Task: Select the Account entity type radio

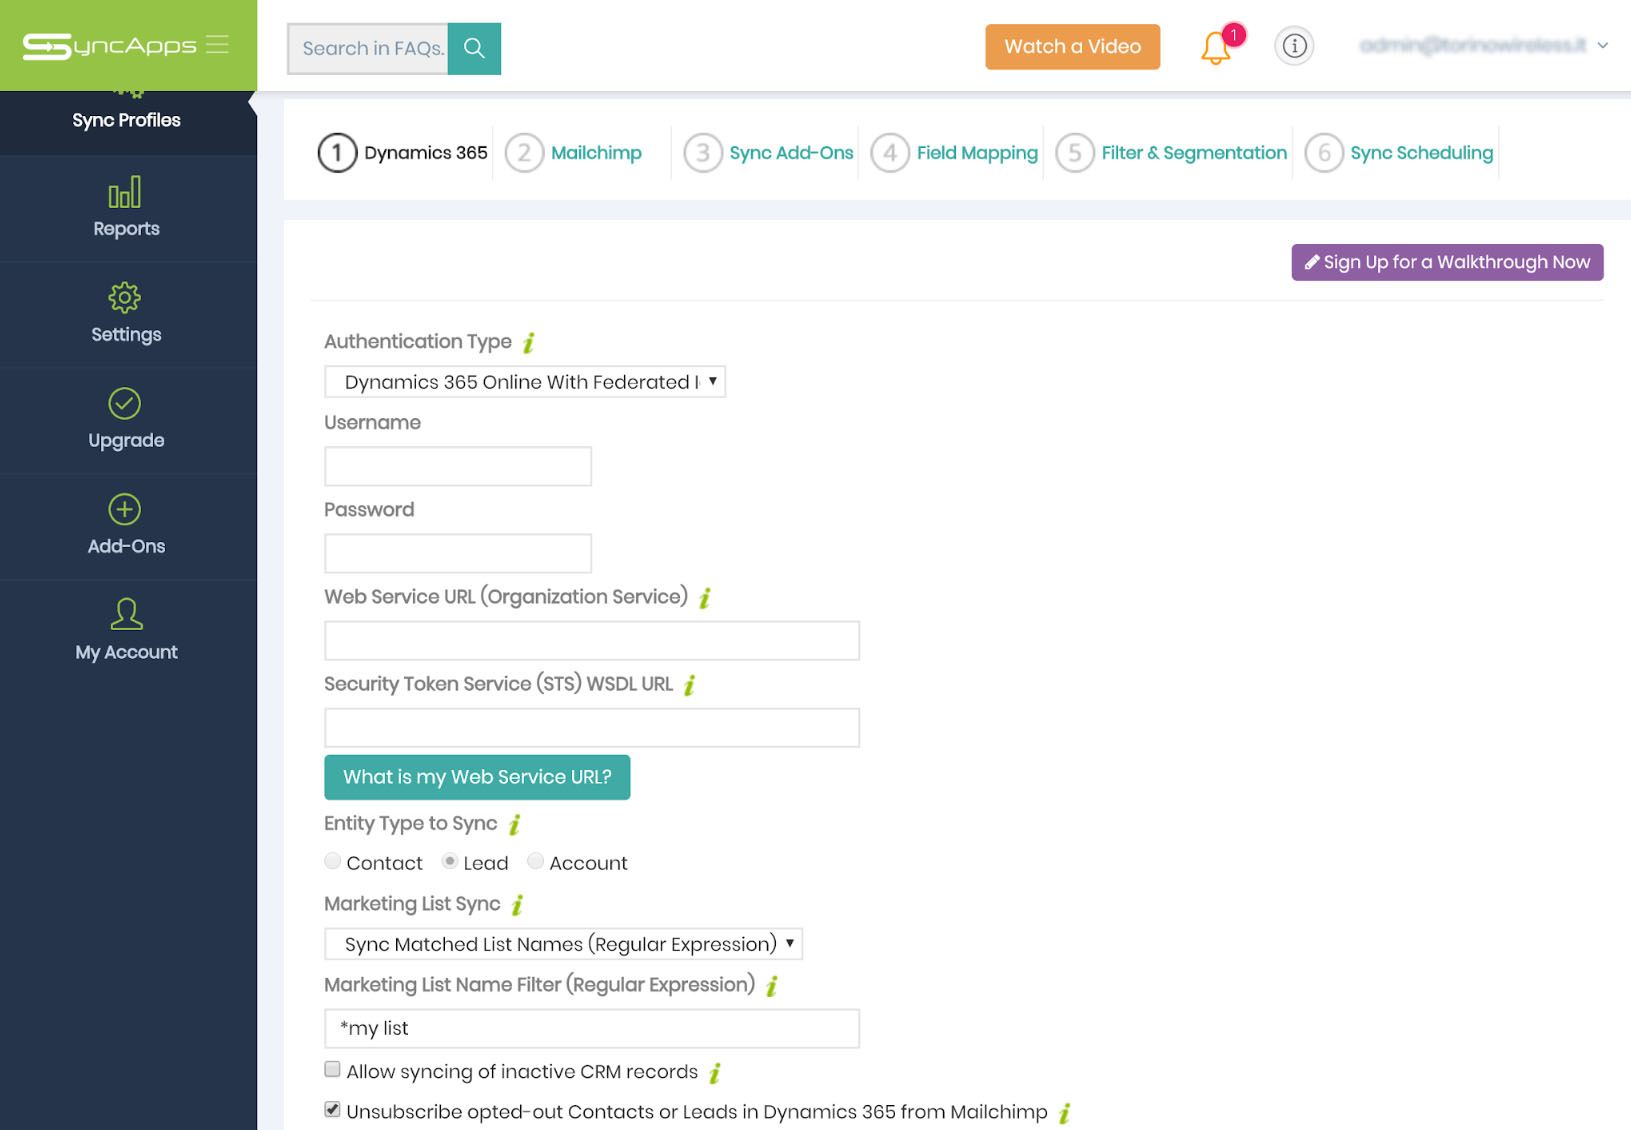Action: [536, 861]
